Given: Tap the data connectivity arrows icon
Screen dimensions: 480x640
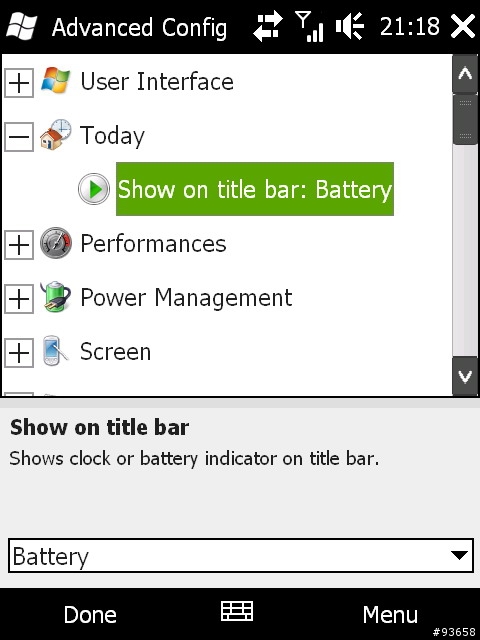Looking at the screenshot, I should (x=268, y=26).
